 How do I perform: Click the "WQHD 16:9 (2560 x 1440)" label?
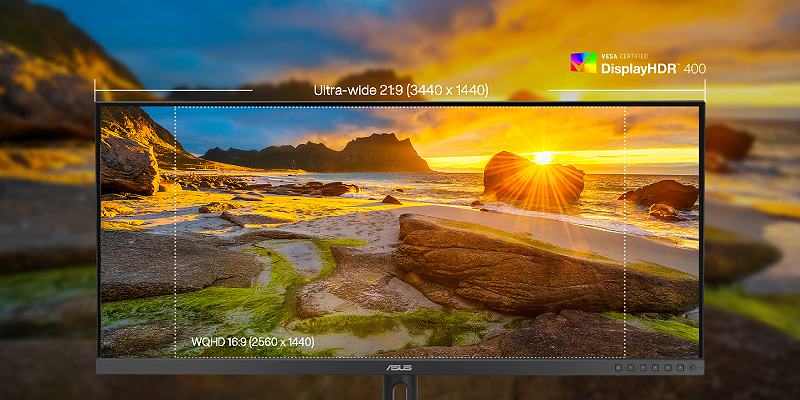tap(253, 341)
